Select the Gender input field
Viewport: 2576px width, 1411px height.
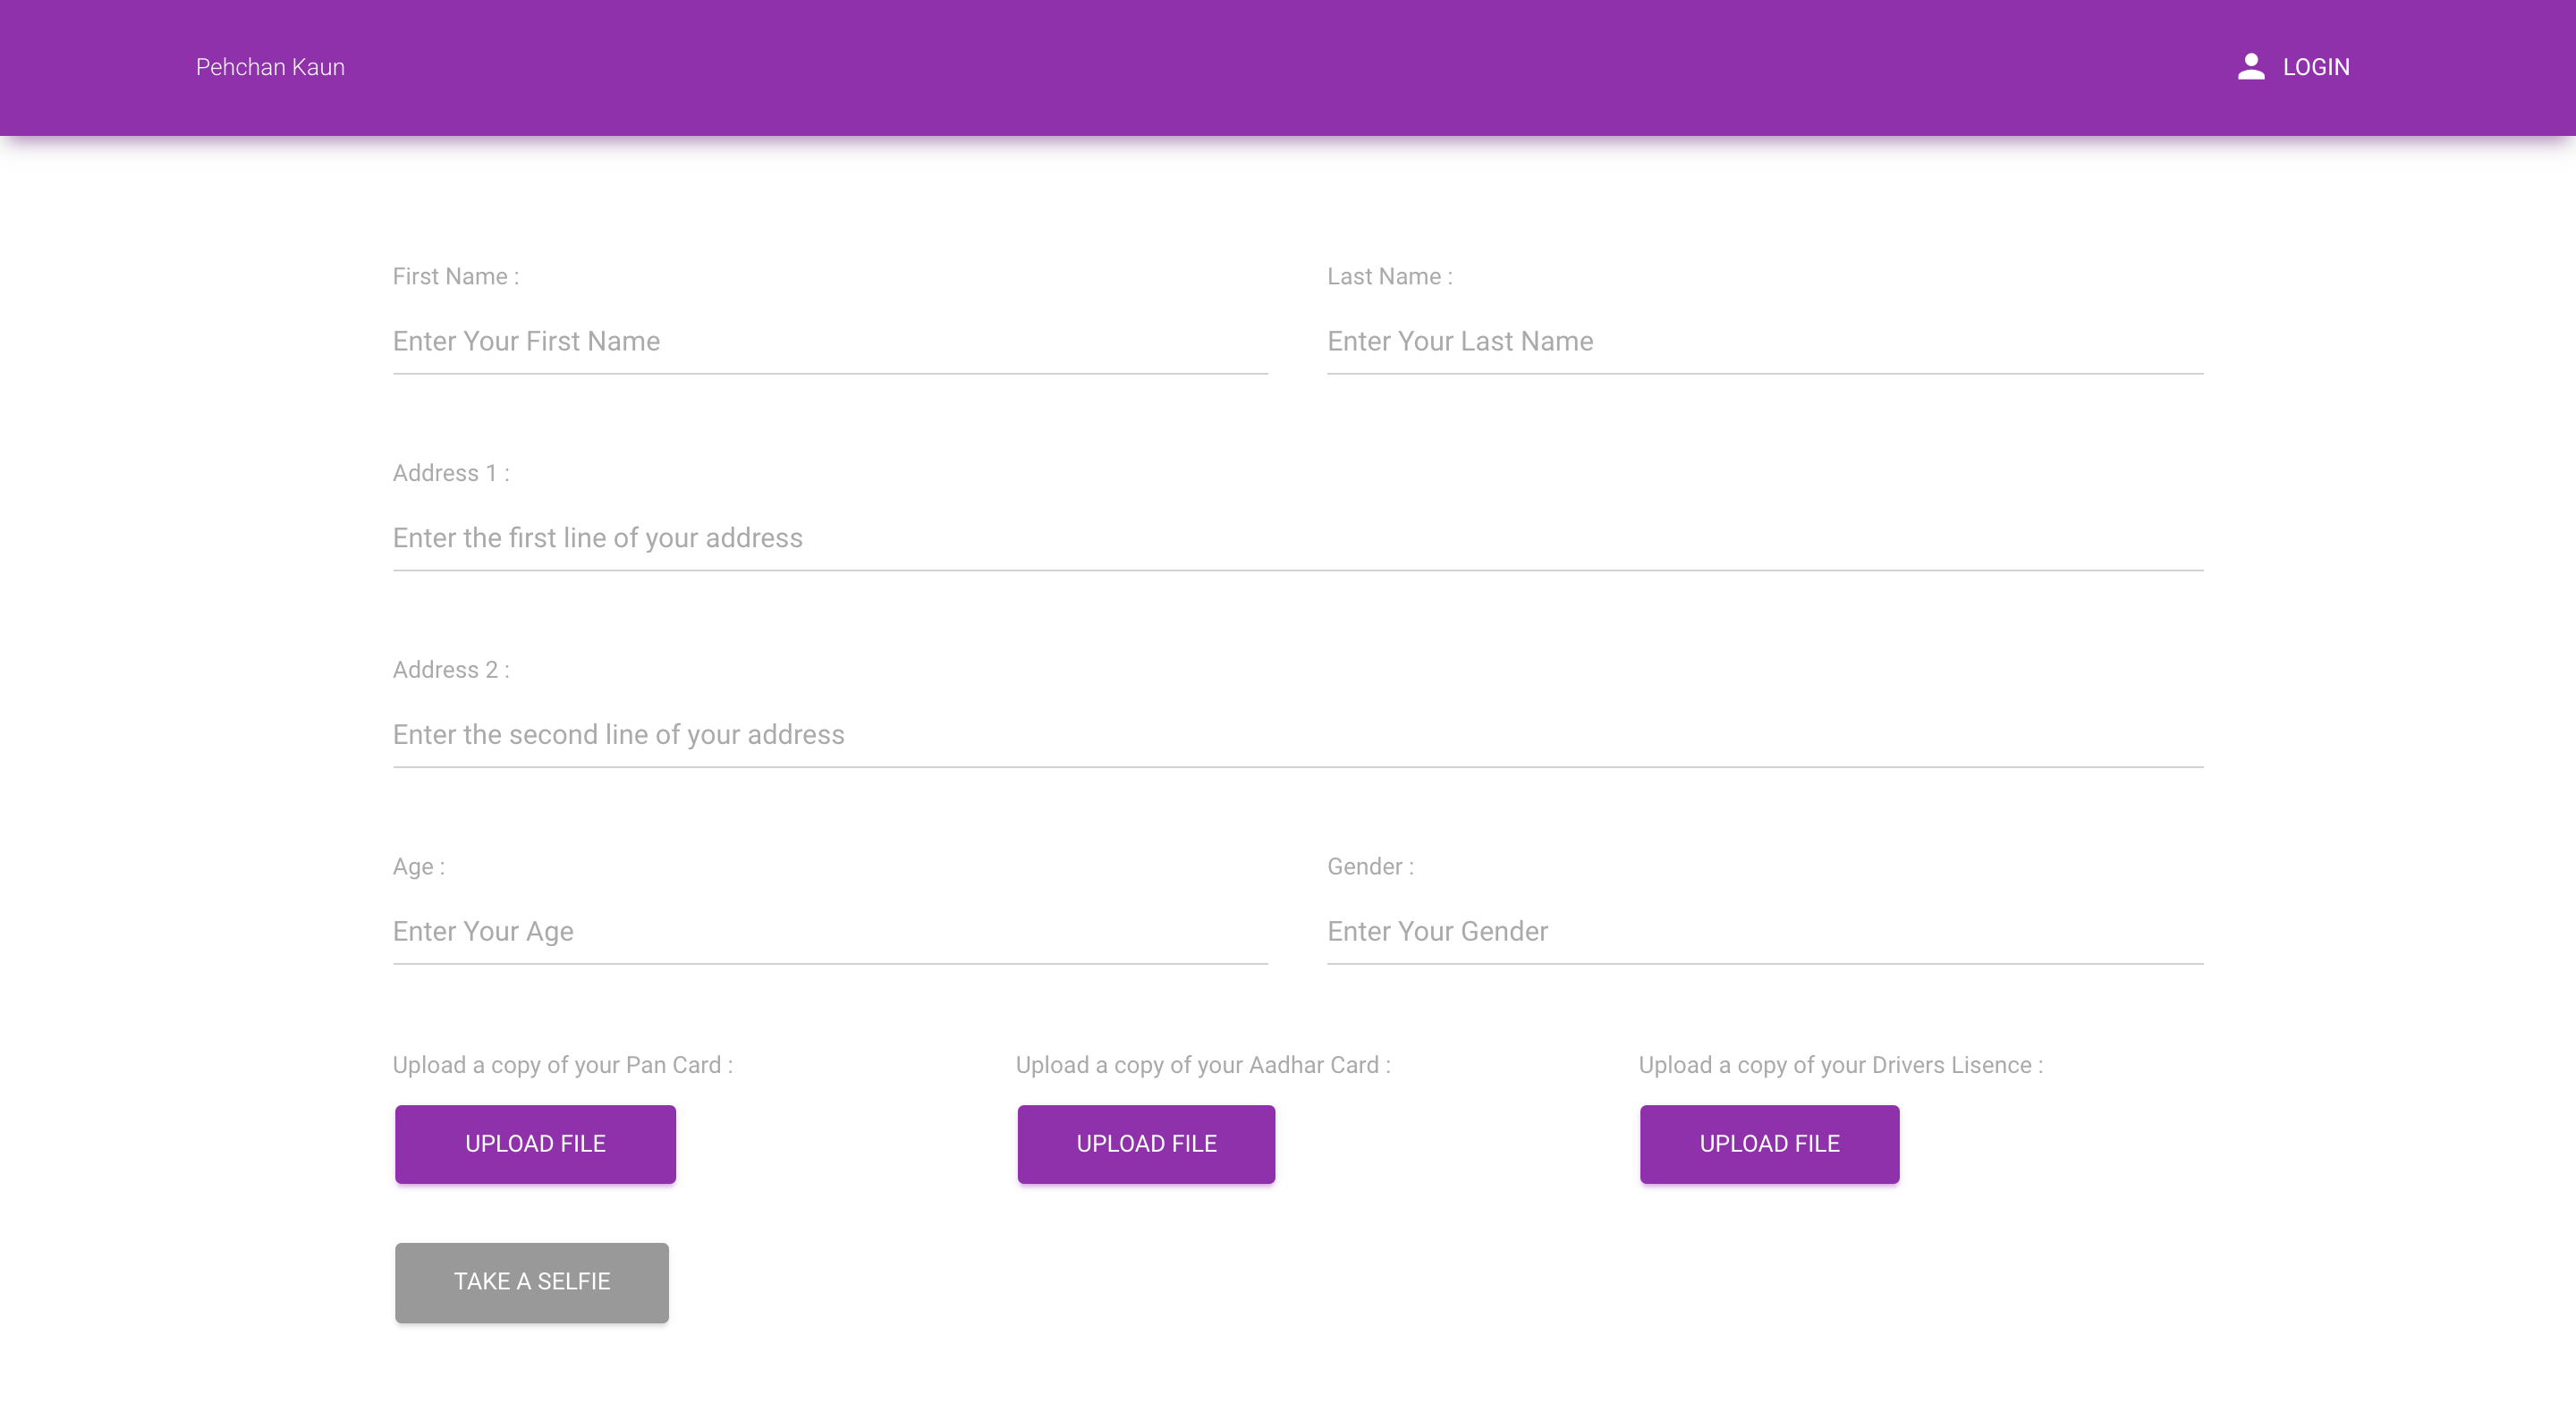pyautogui.click(x=1764, y=932)
